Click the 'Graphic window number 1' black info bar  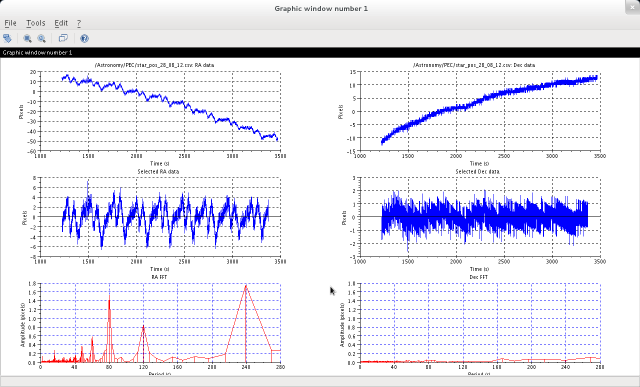click(x=320, y=53)
